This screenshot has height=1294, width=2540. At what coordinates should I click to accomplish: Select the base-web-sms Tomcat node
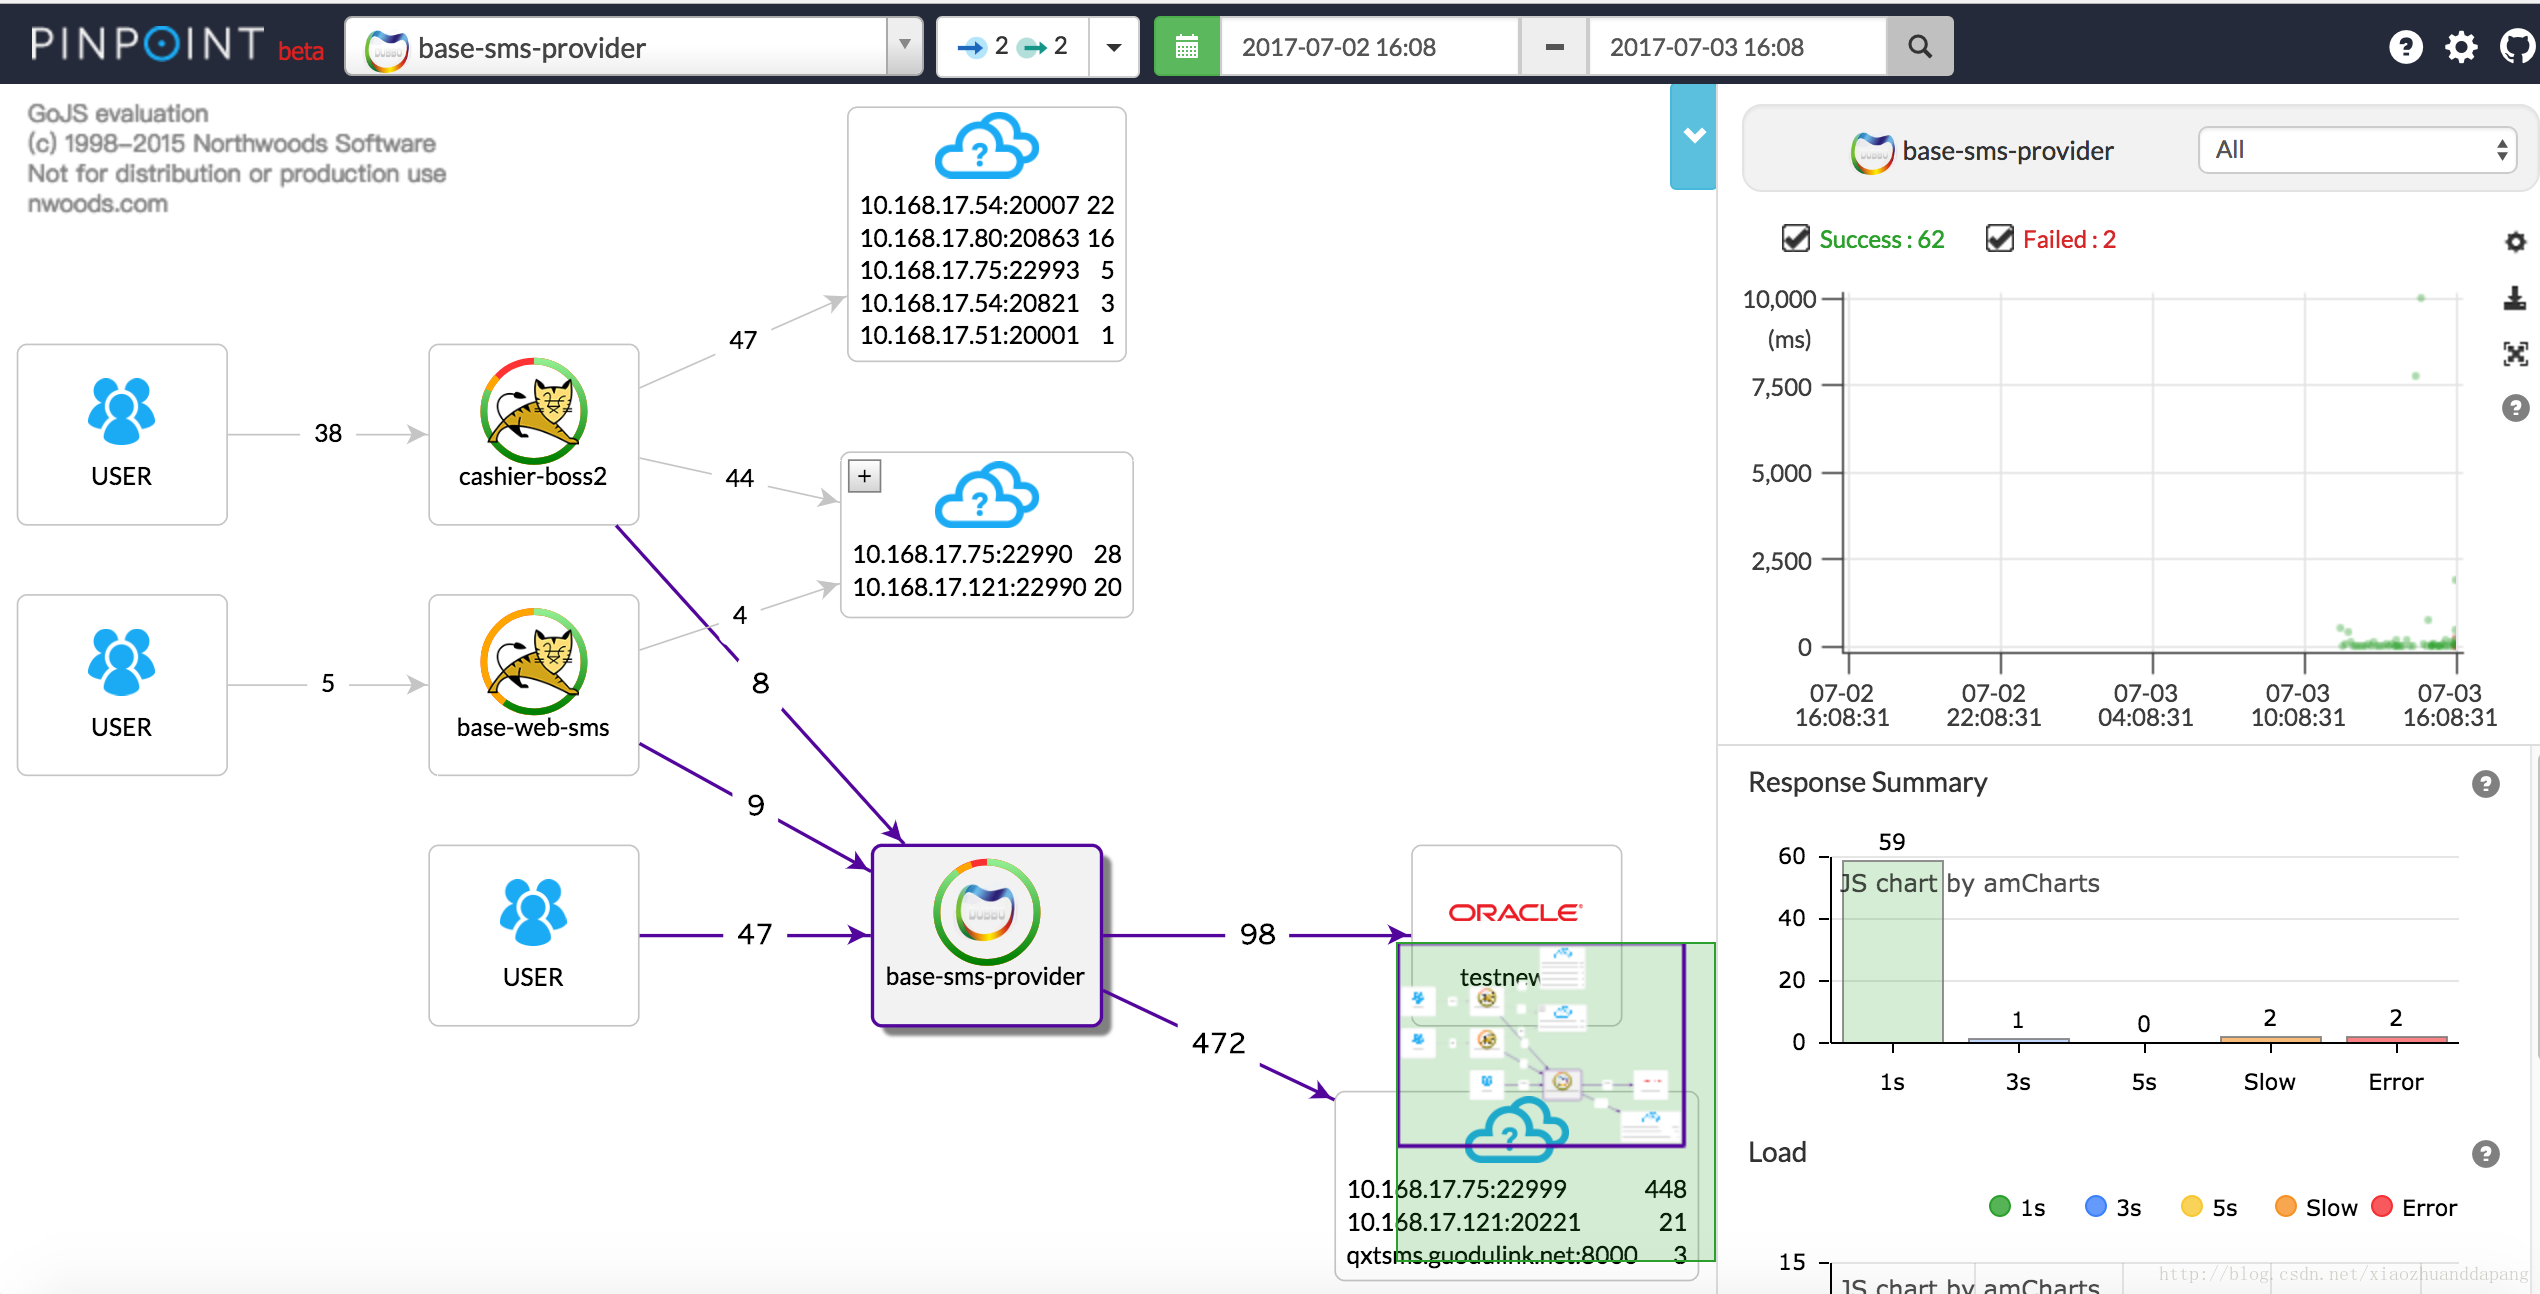(533, 685)
